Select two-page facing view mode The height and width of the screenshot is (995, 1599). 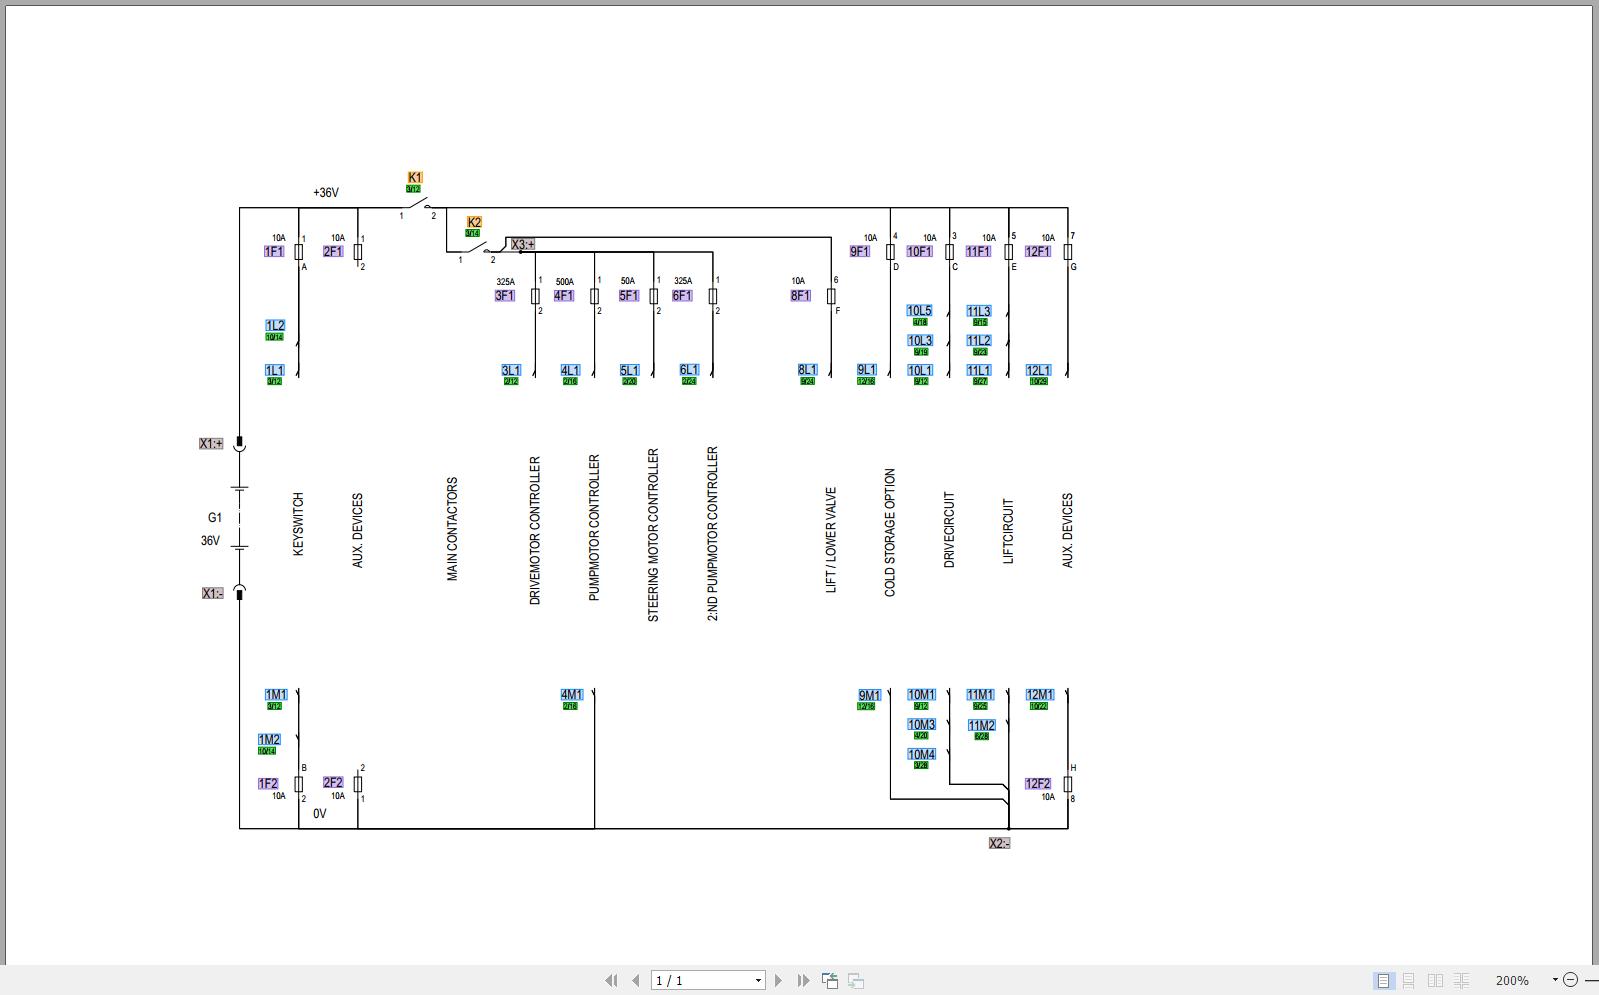point(1436,981)
